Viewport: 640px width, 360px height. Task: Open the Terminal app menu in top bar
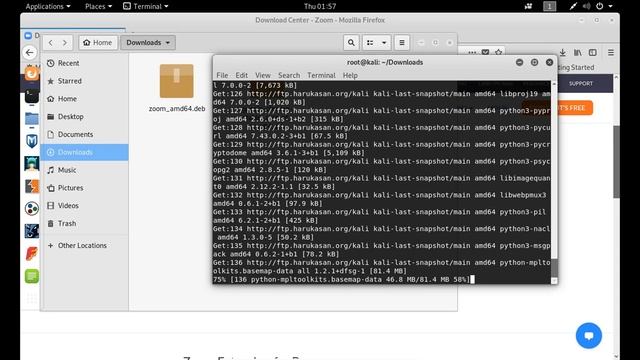coord(146,6)
